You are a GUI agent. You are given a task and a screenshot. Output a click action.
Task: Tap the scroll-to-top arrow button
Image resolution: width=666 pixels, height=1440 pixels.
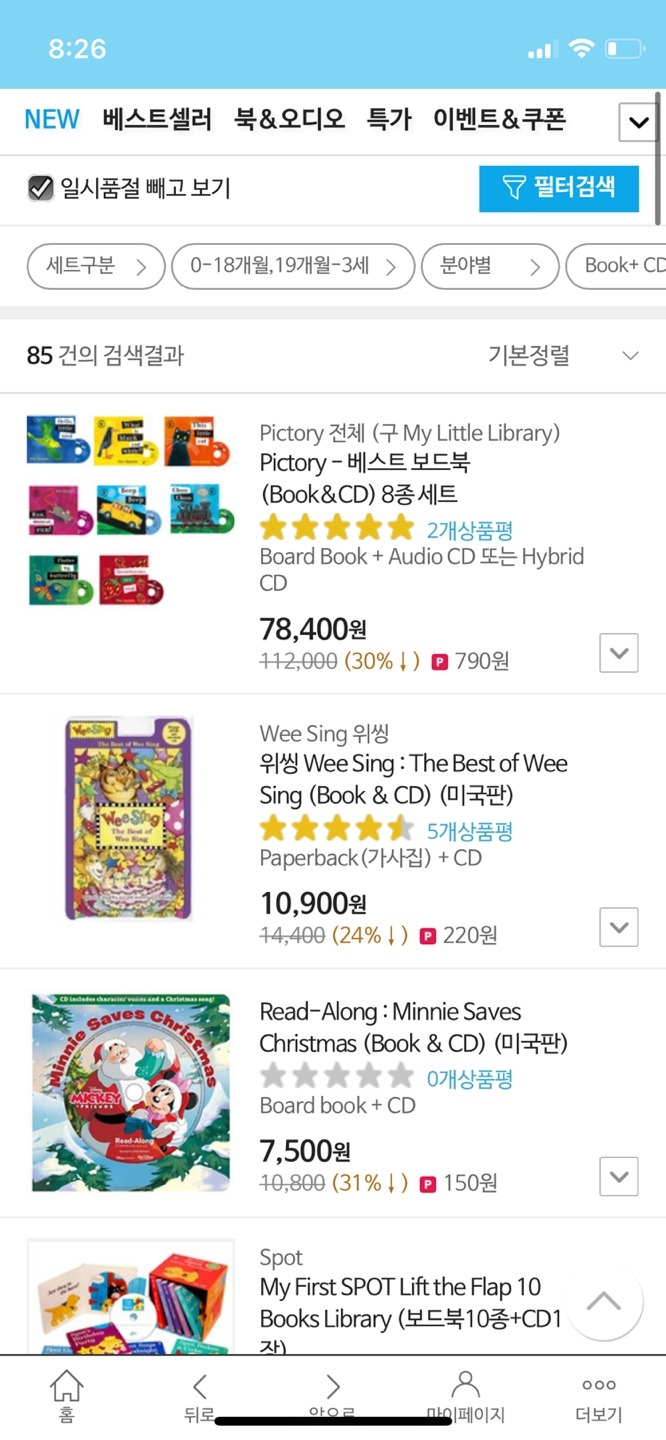[604, 1302]
